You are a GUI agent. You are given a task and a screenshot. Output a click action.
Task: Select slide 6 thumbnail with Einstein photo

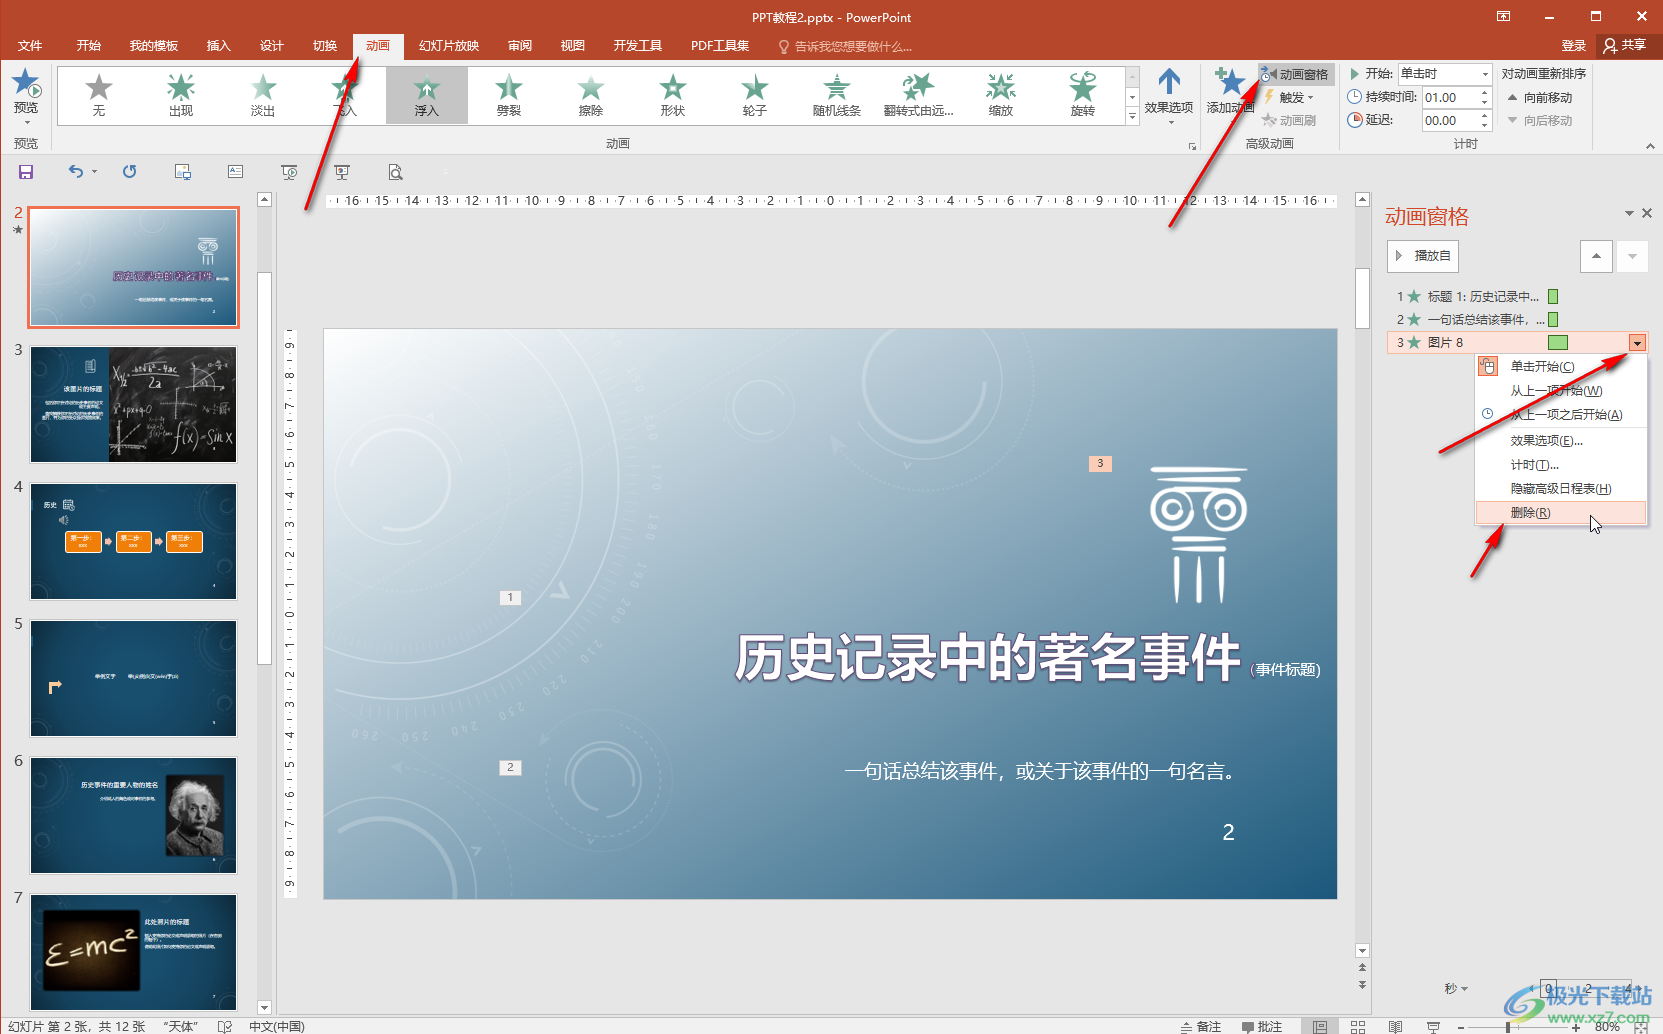click(x=133, y=816)
